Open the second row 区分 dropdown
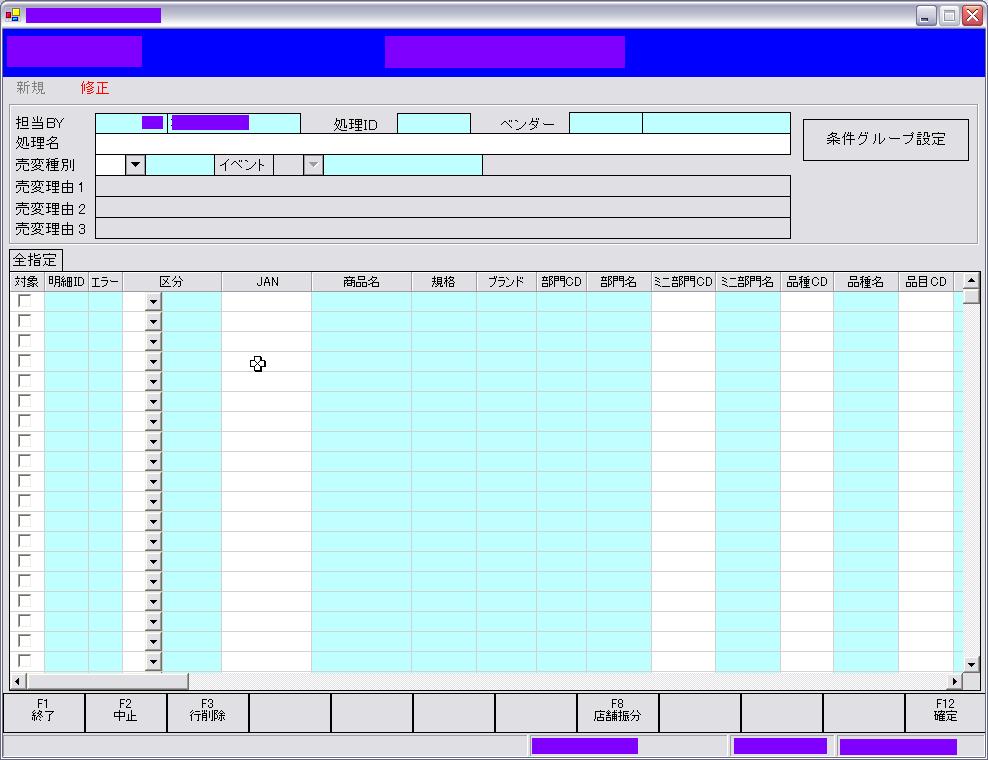Image resolution: width=988 pixels, height=760 pixels. click(x=153, y=322)
